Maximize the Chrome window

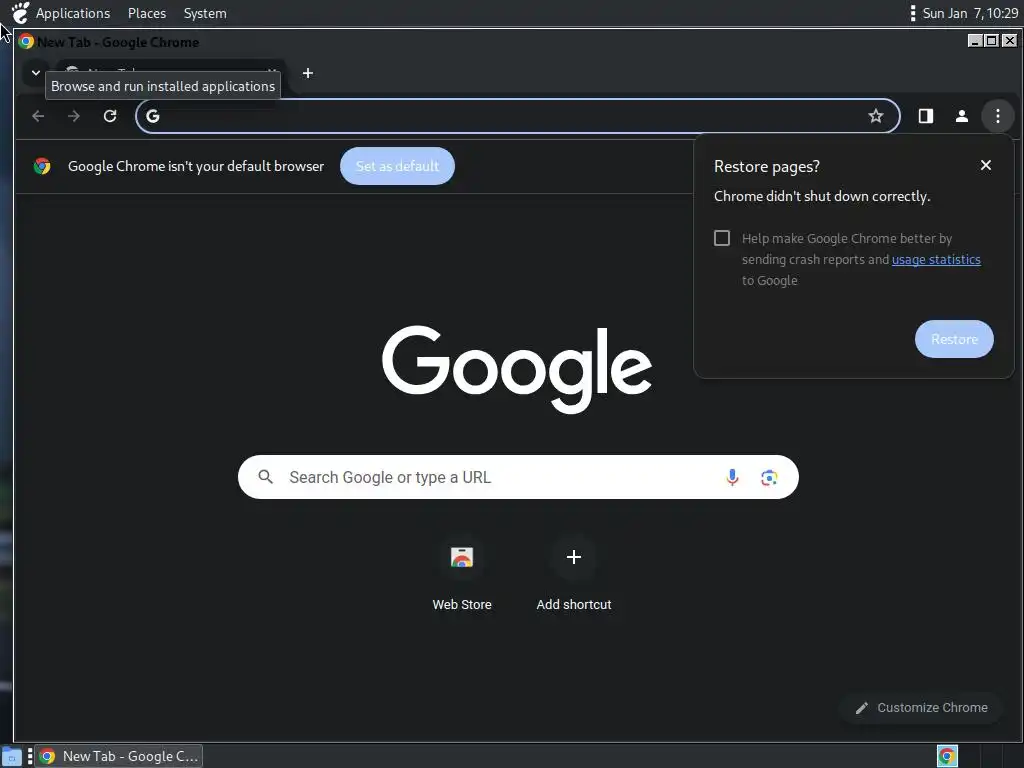click(991, 40)
